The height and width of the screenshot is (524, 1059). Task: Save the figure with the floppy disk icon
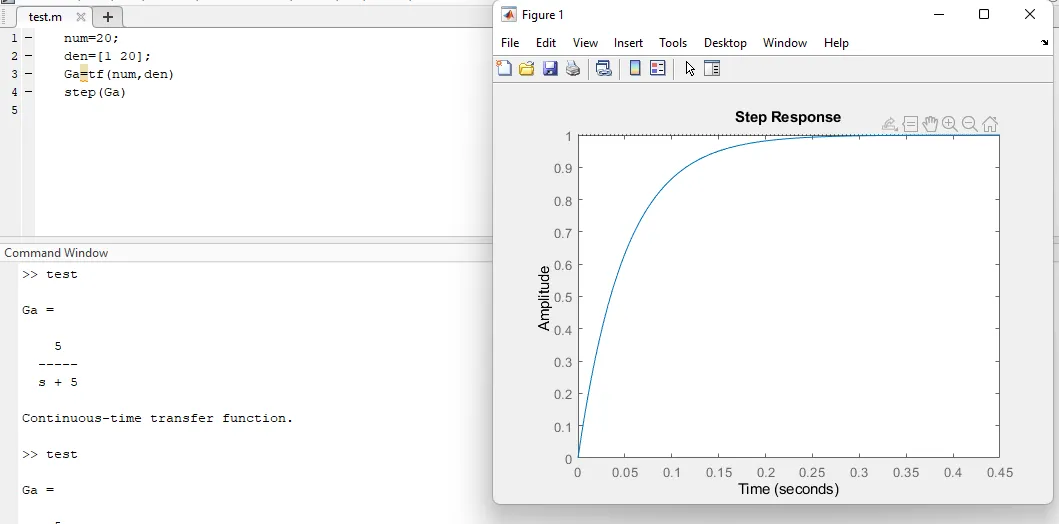(550, 69)
